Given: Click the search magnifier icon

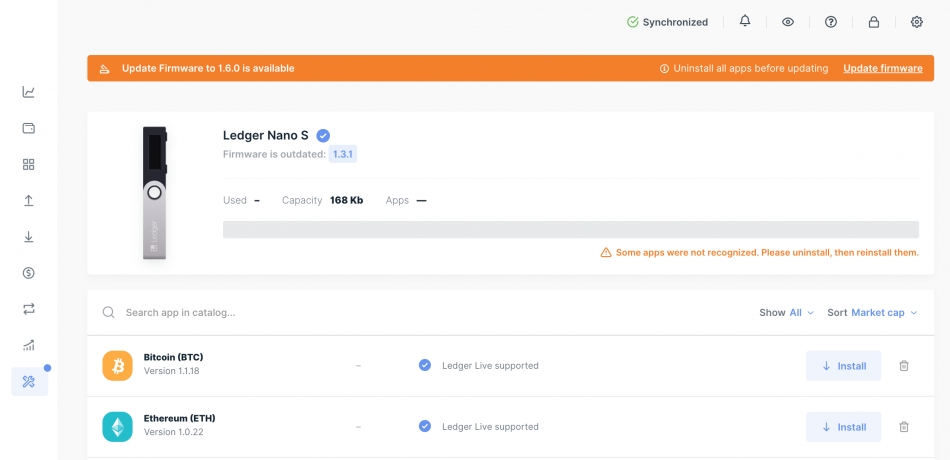Looking at the screenshot, I should tap(108, 312).
